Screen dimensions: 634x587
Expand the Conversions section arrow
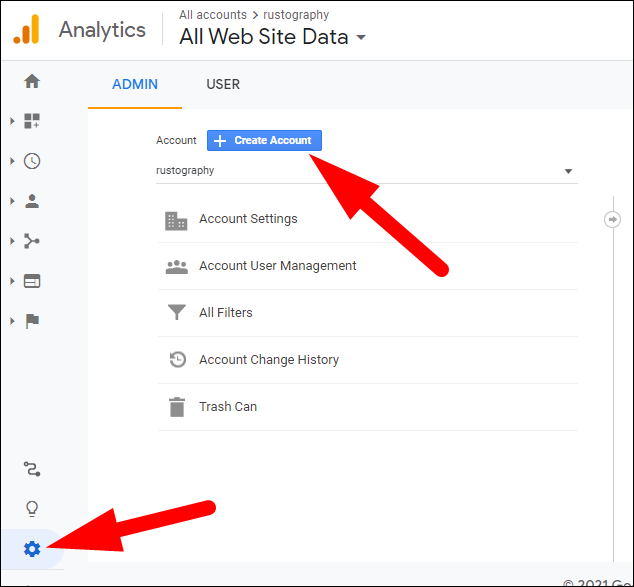pyautogui.click(x=12, y=321)
